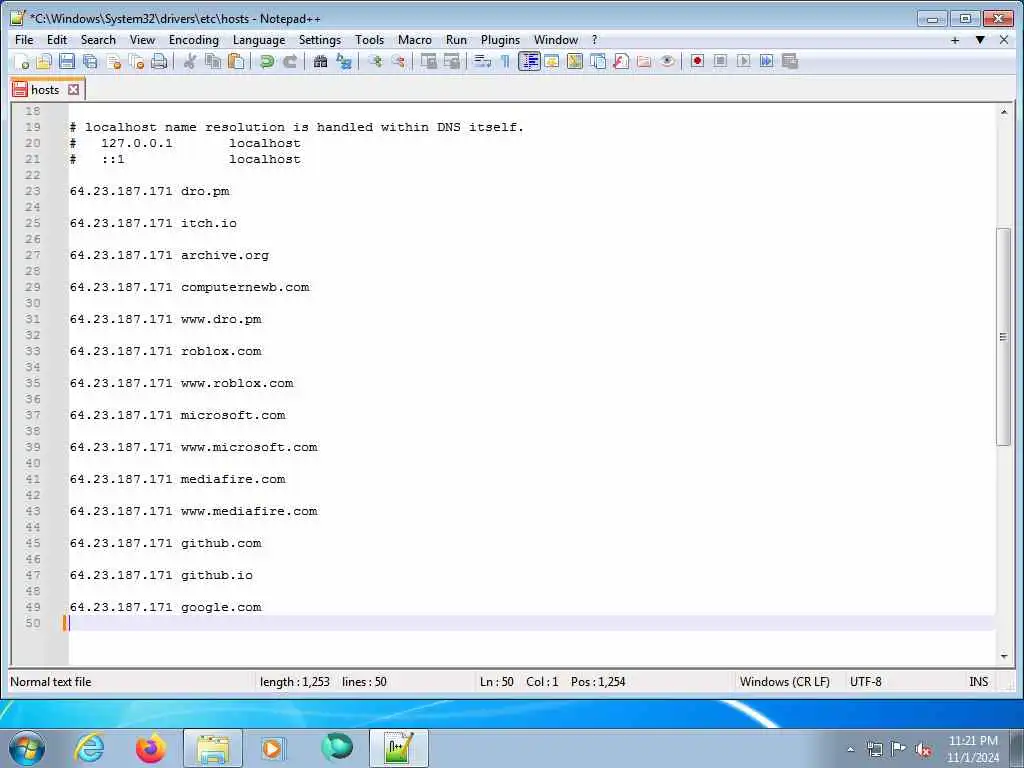
Task: Click the vertical scrollbar down arrow
Action: [x=1004, y=656]
